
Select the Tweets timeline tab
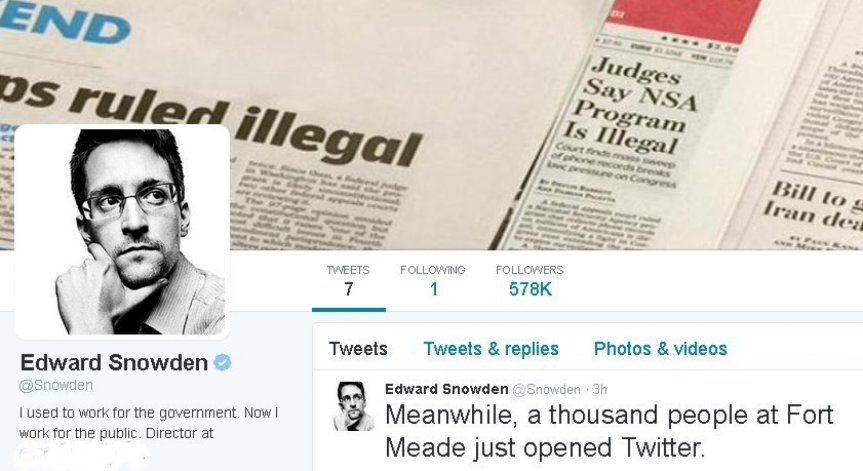[358, 349]
